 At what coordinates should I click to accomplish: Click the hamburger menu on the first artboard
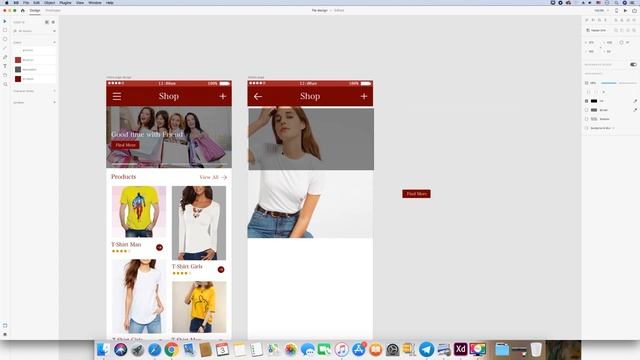(117, 96)
